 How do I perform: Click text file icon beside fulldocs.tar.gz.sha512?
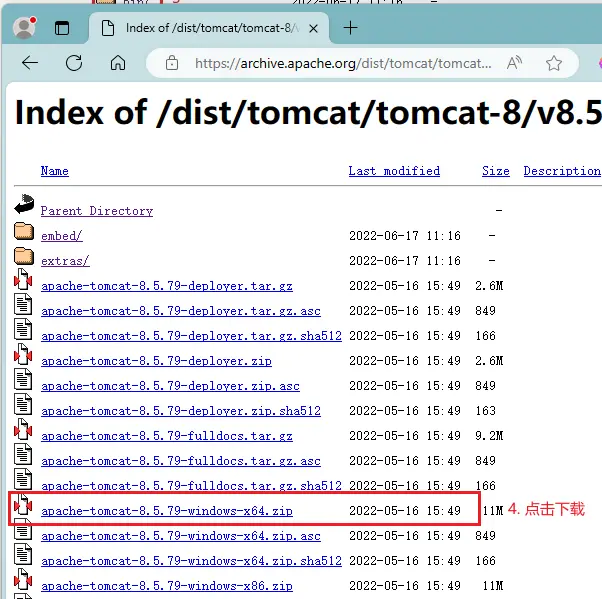23,479
